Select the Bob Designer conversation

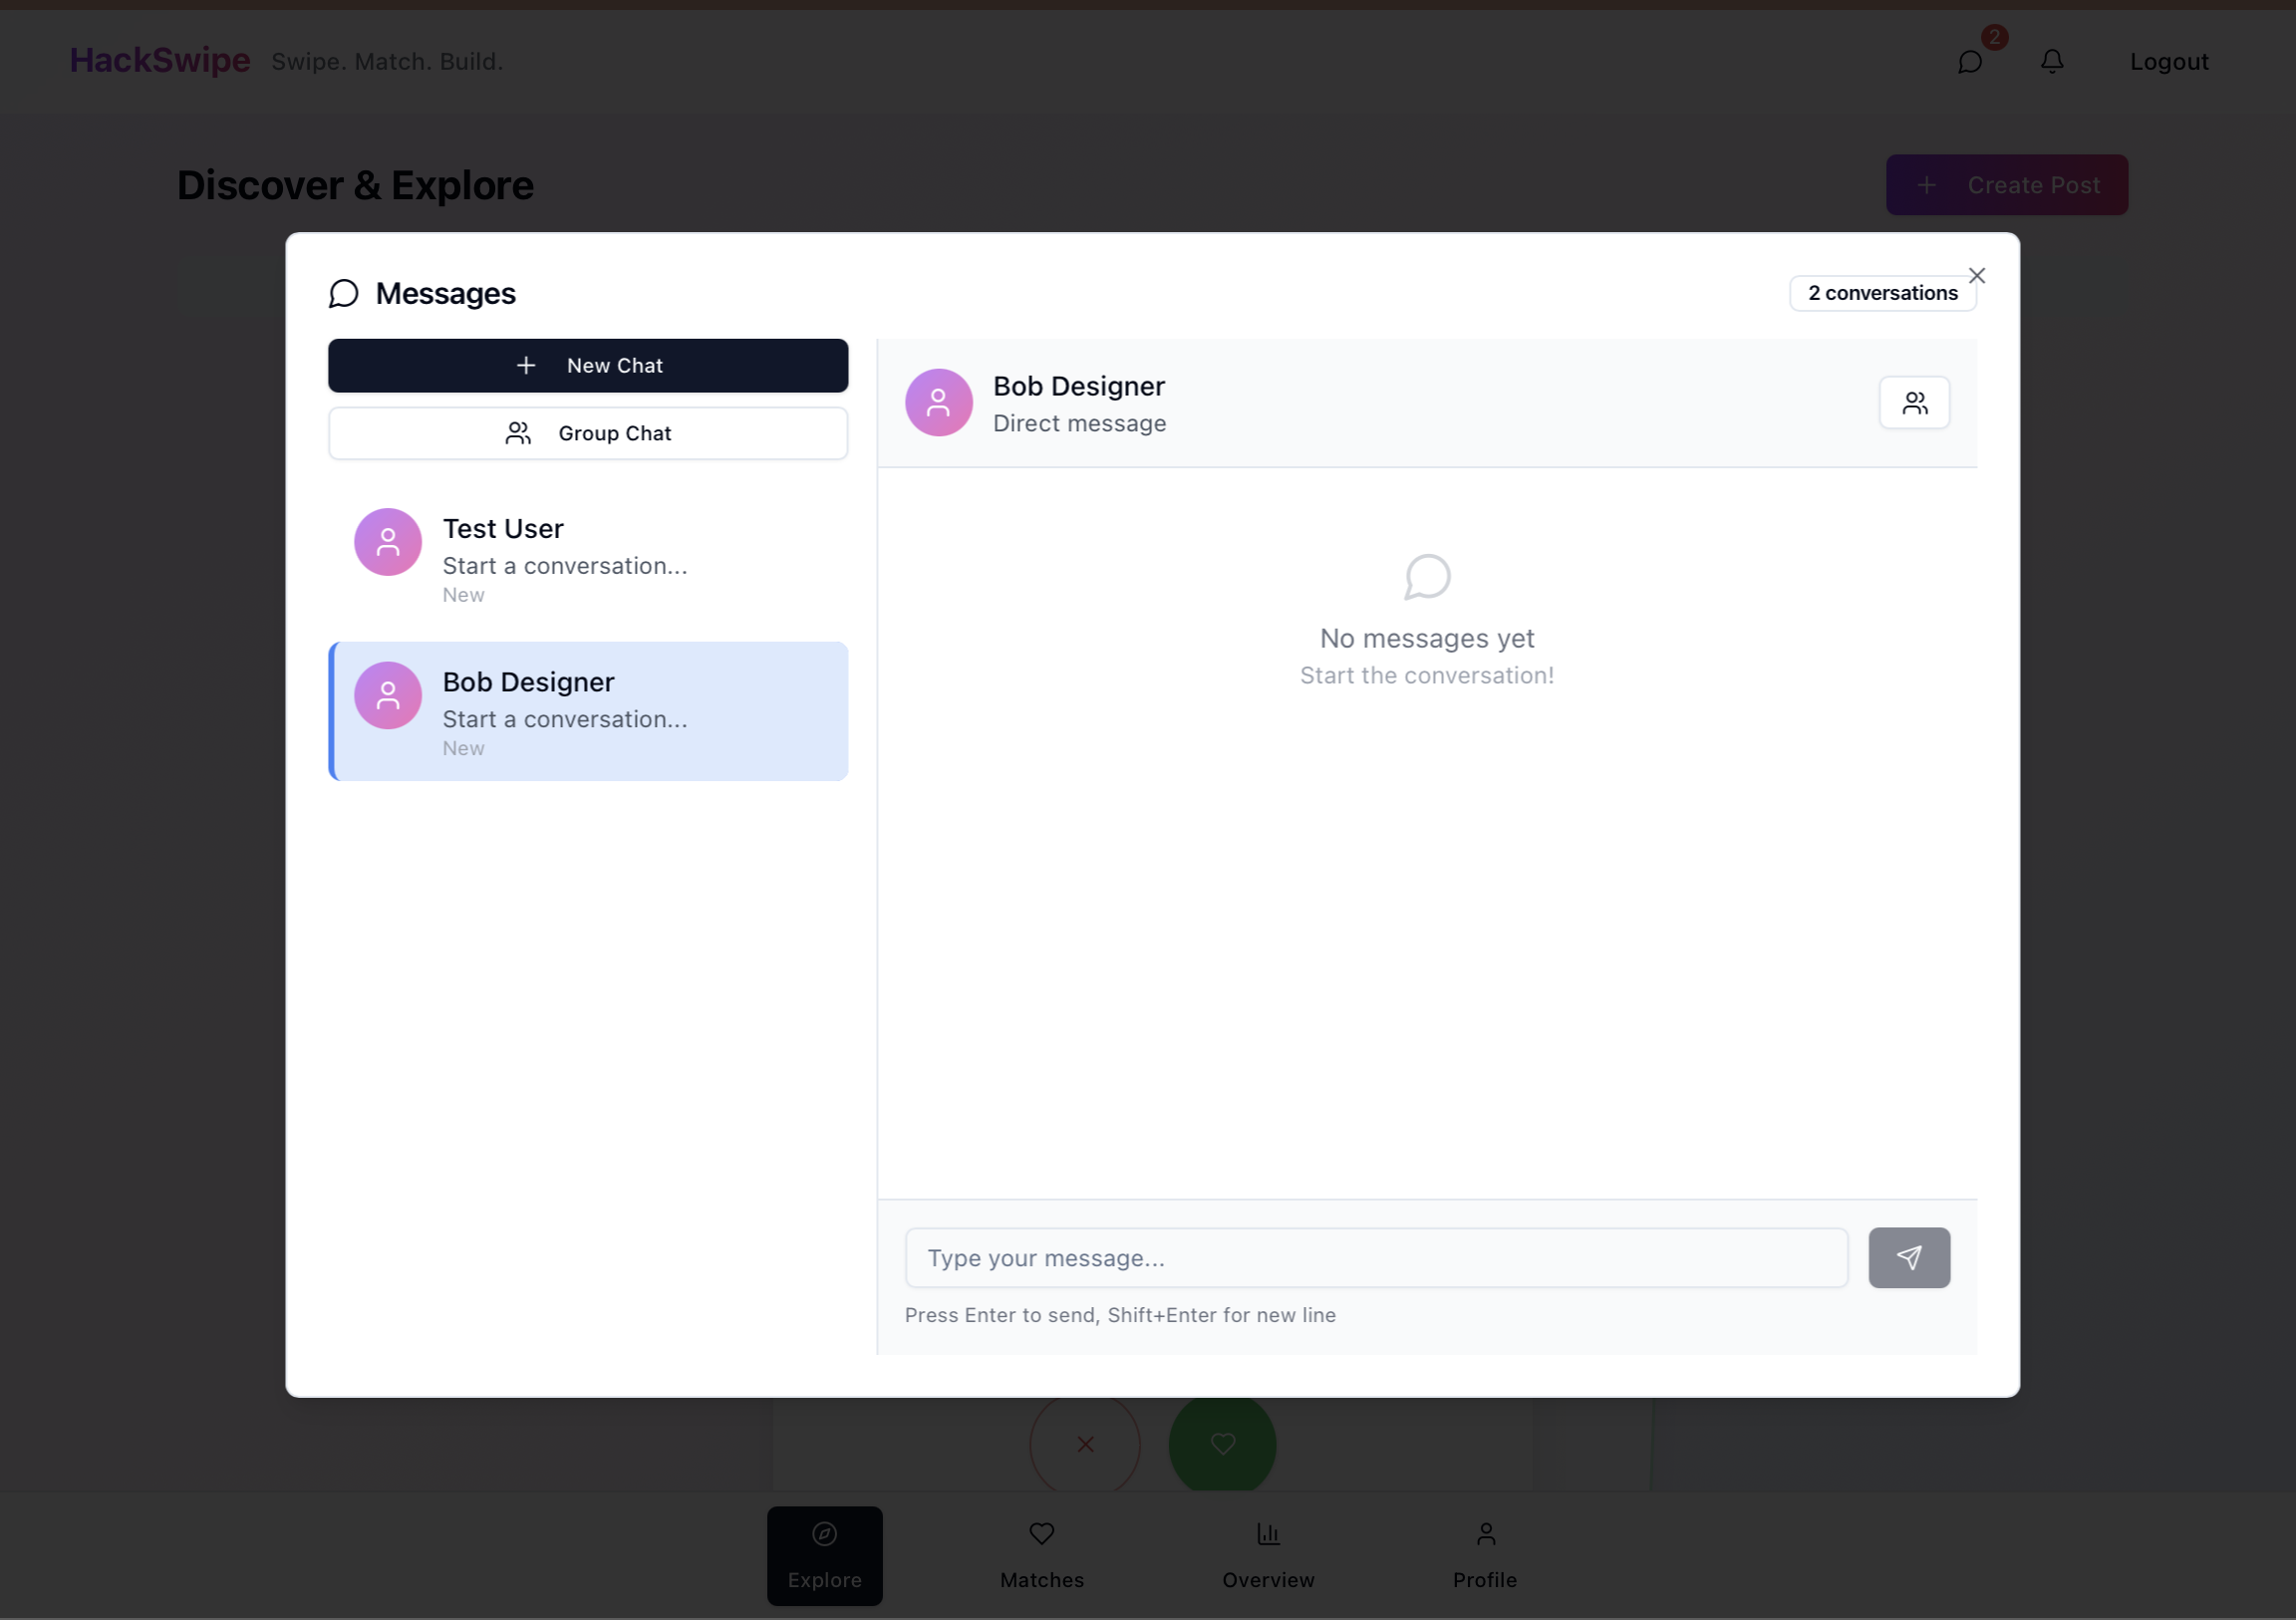(588, 711)
